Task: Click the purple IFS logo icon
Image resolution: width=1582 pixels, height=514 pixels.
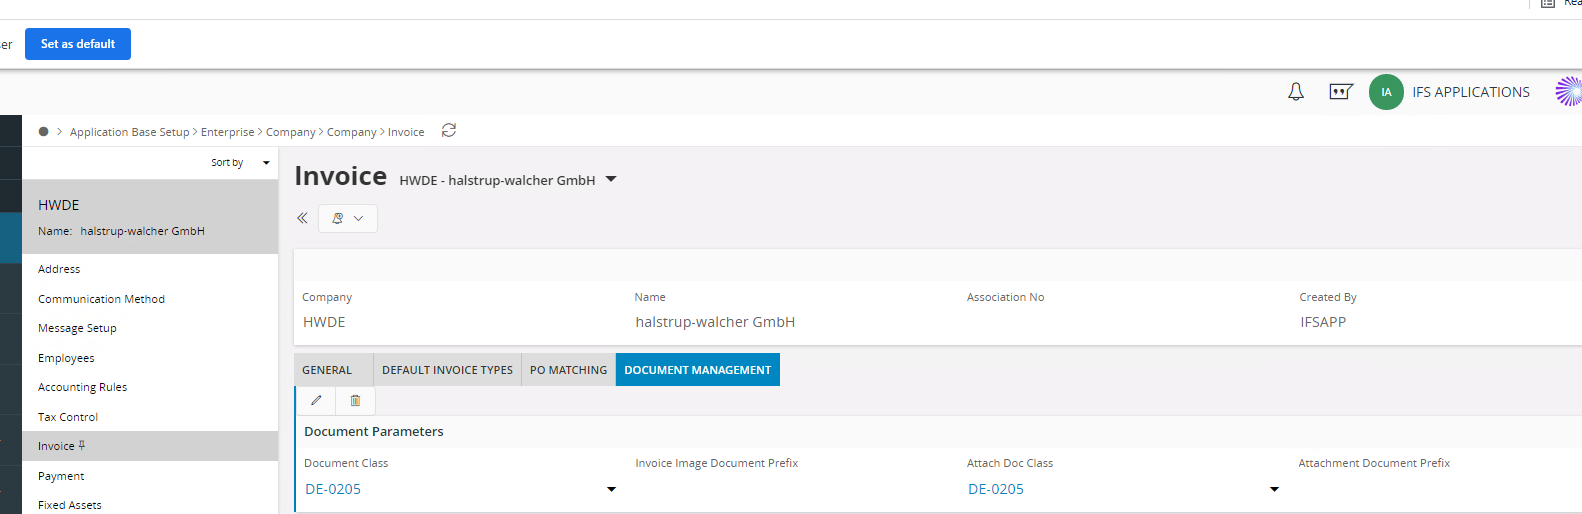Action: click(1569, 92)
